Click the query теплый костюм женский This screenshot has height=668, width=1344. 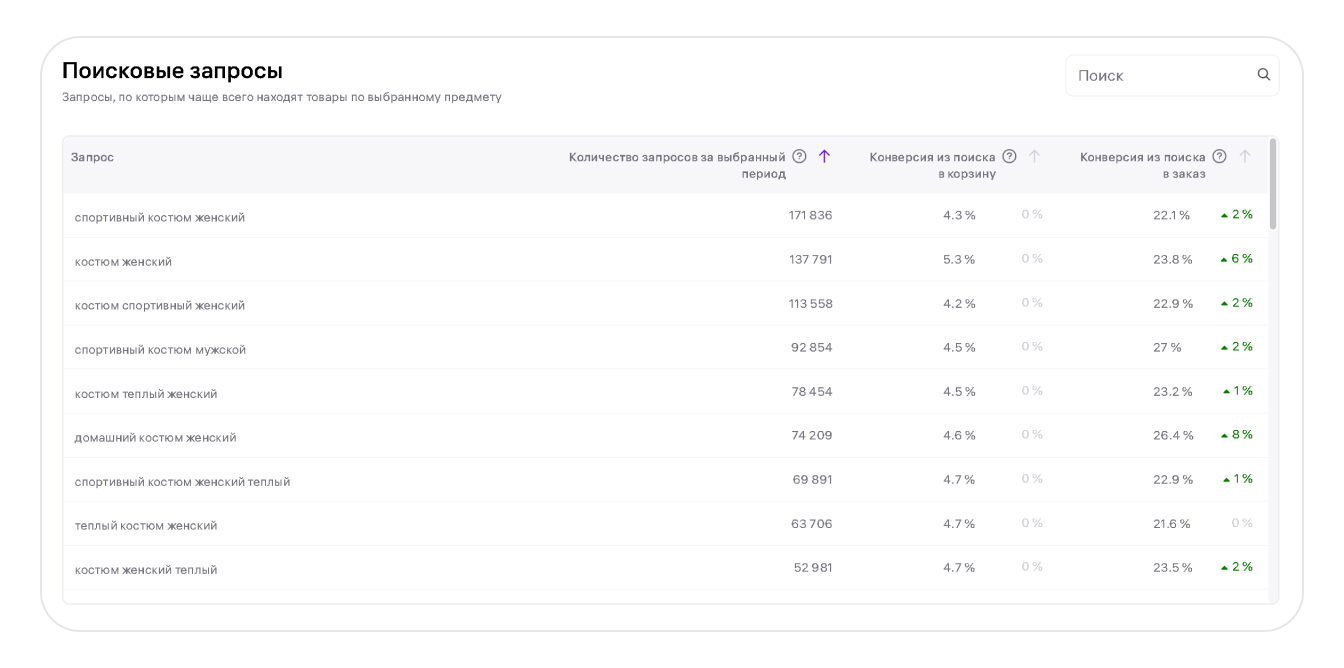pos(145,525)
